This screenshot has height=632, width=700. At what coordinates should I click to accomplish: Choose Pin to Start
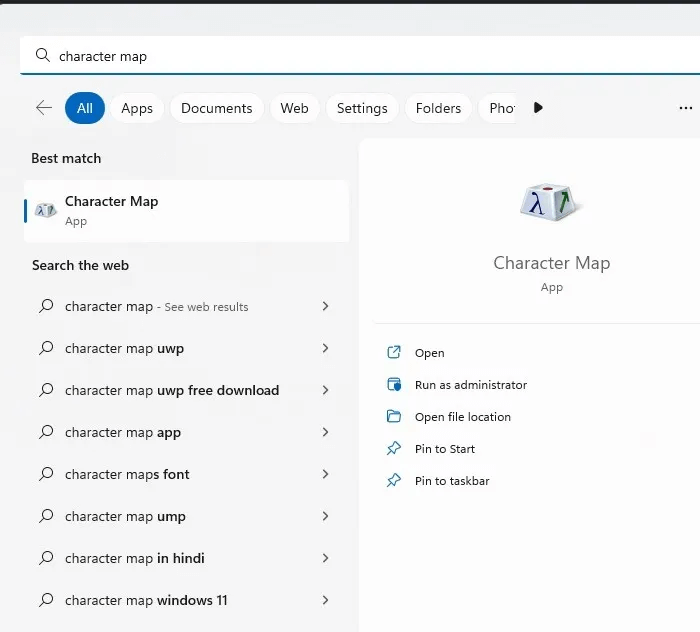(x=445, y=449)
